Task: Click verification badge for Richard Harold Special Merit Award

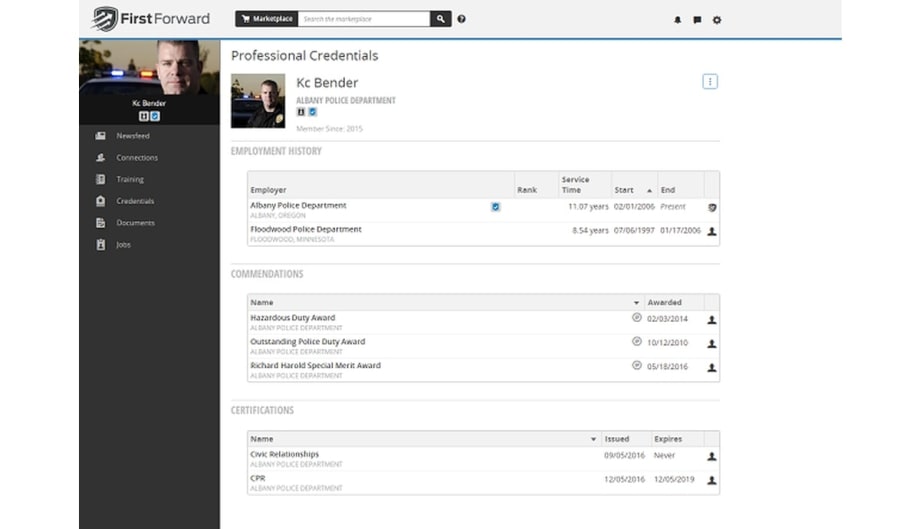Action: 637,365
